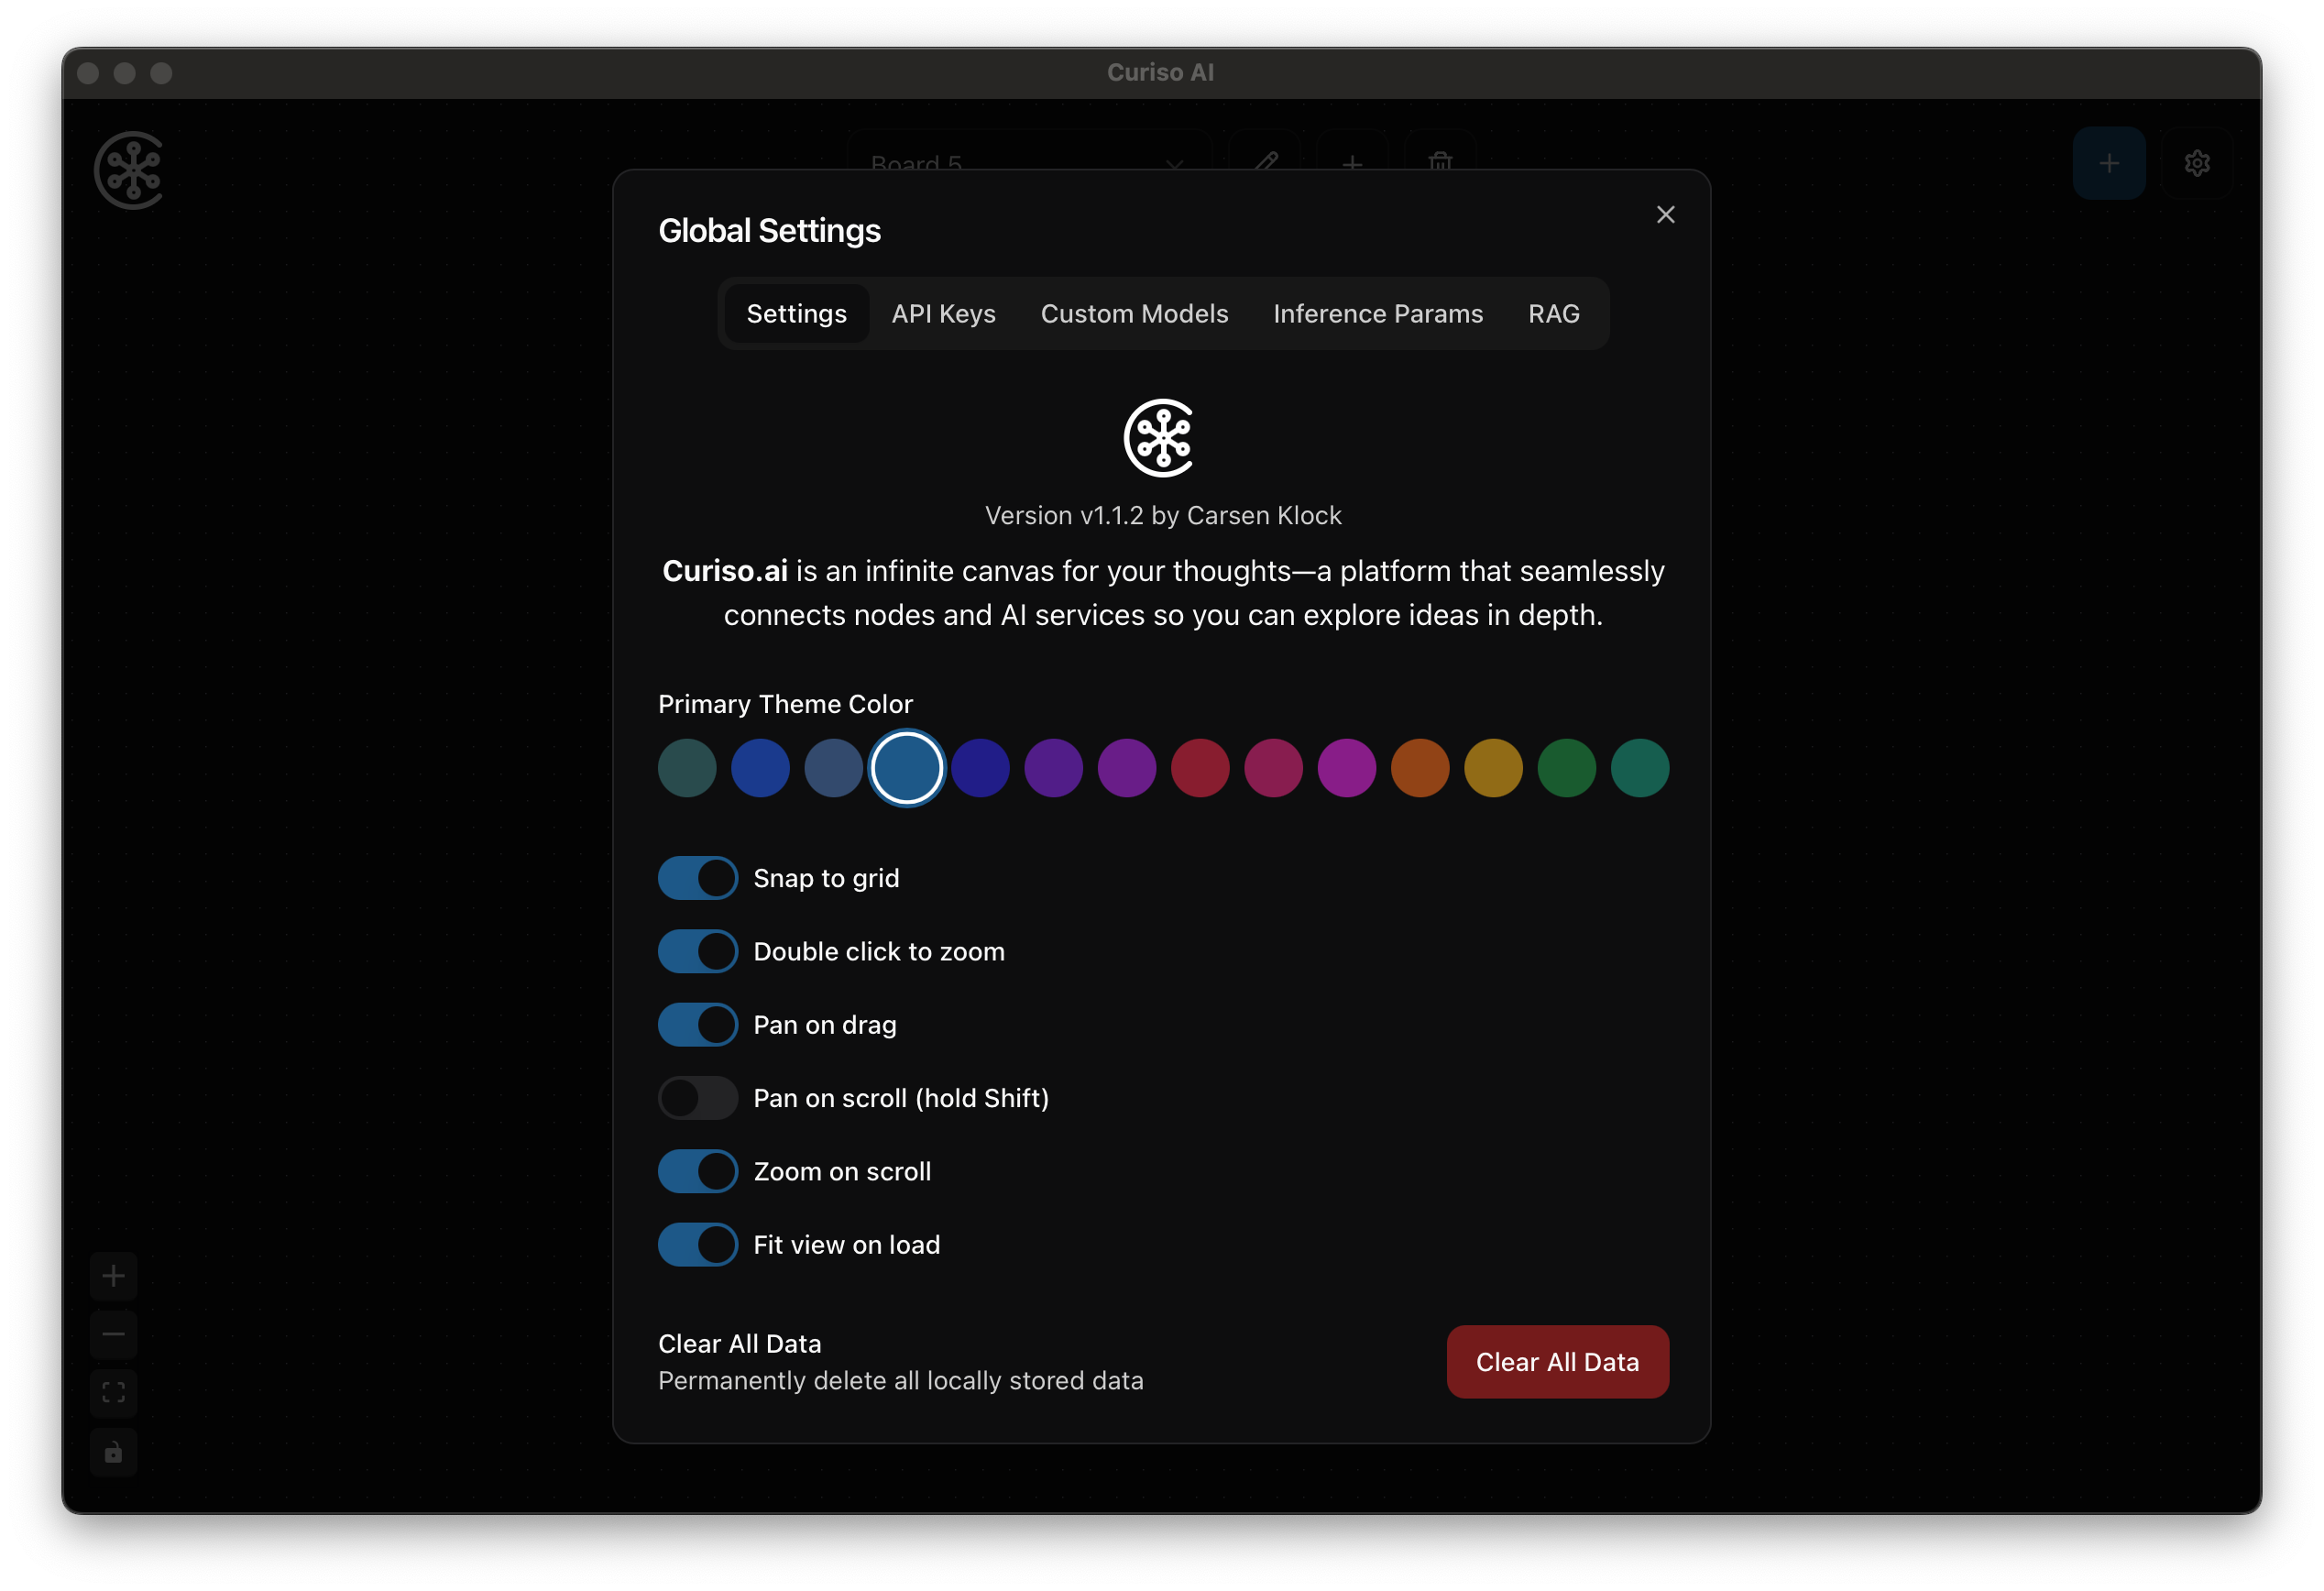The height and width of the screenshot is (1591, 2324).
Task: Disable the Snap to grid toggle
Action: tap(698, 878)
